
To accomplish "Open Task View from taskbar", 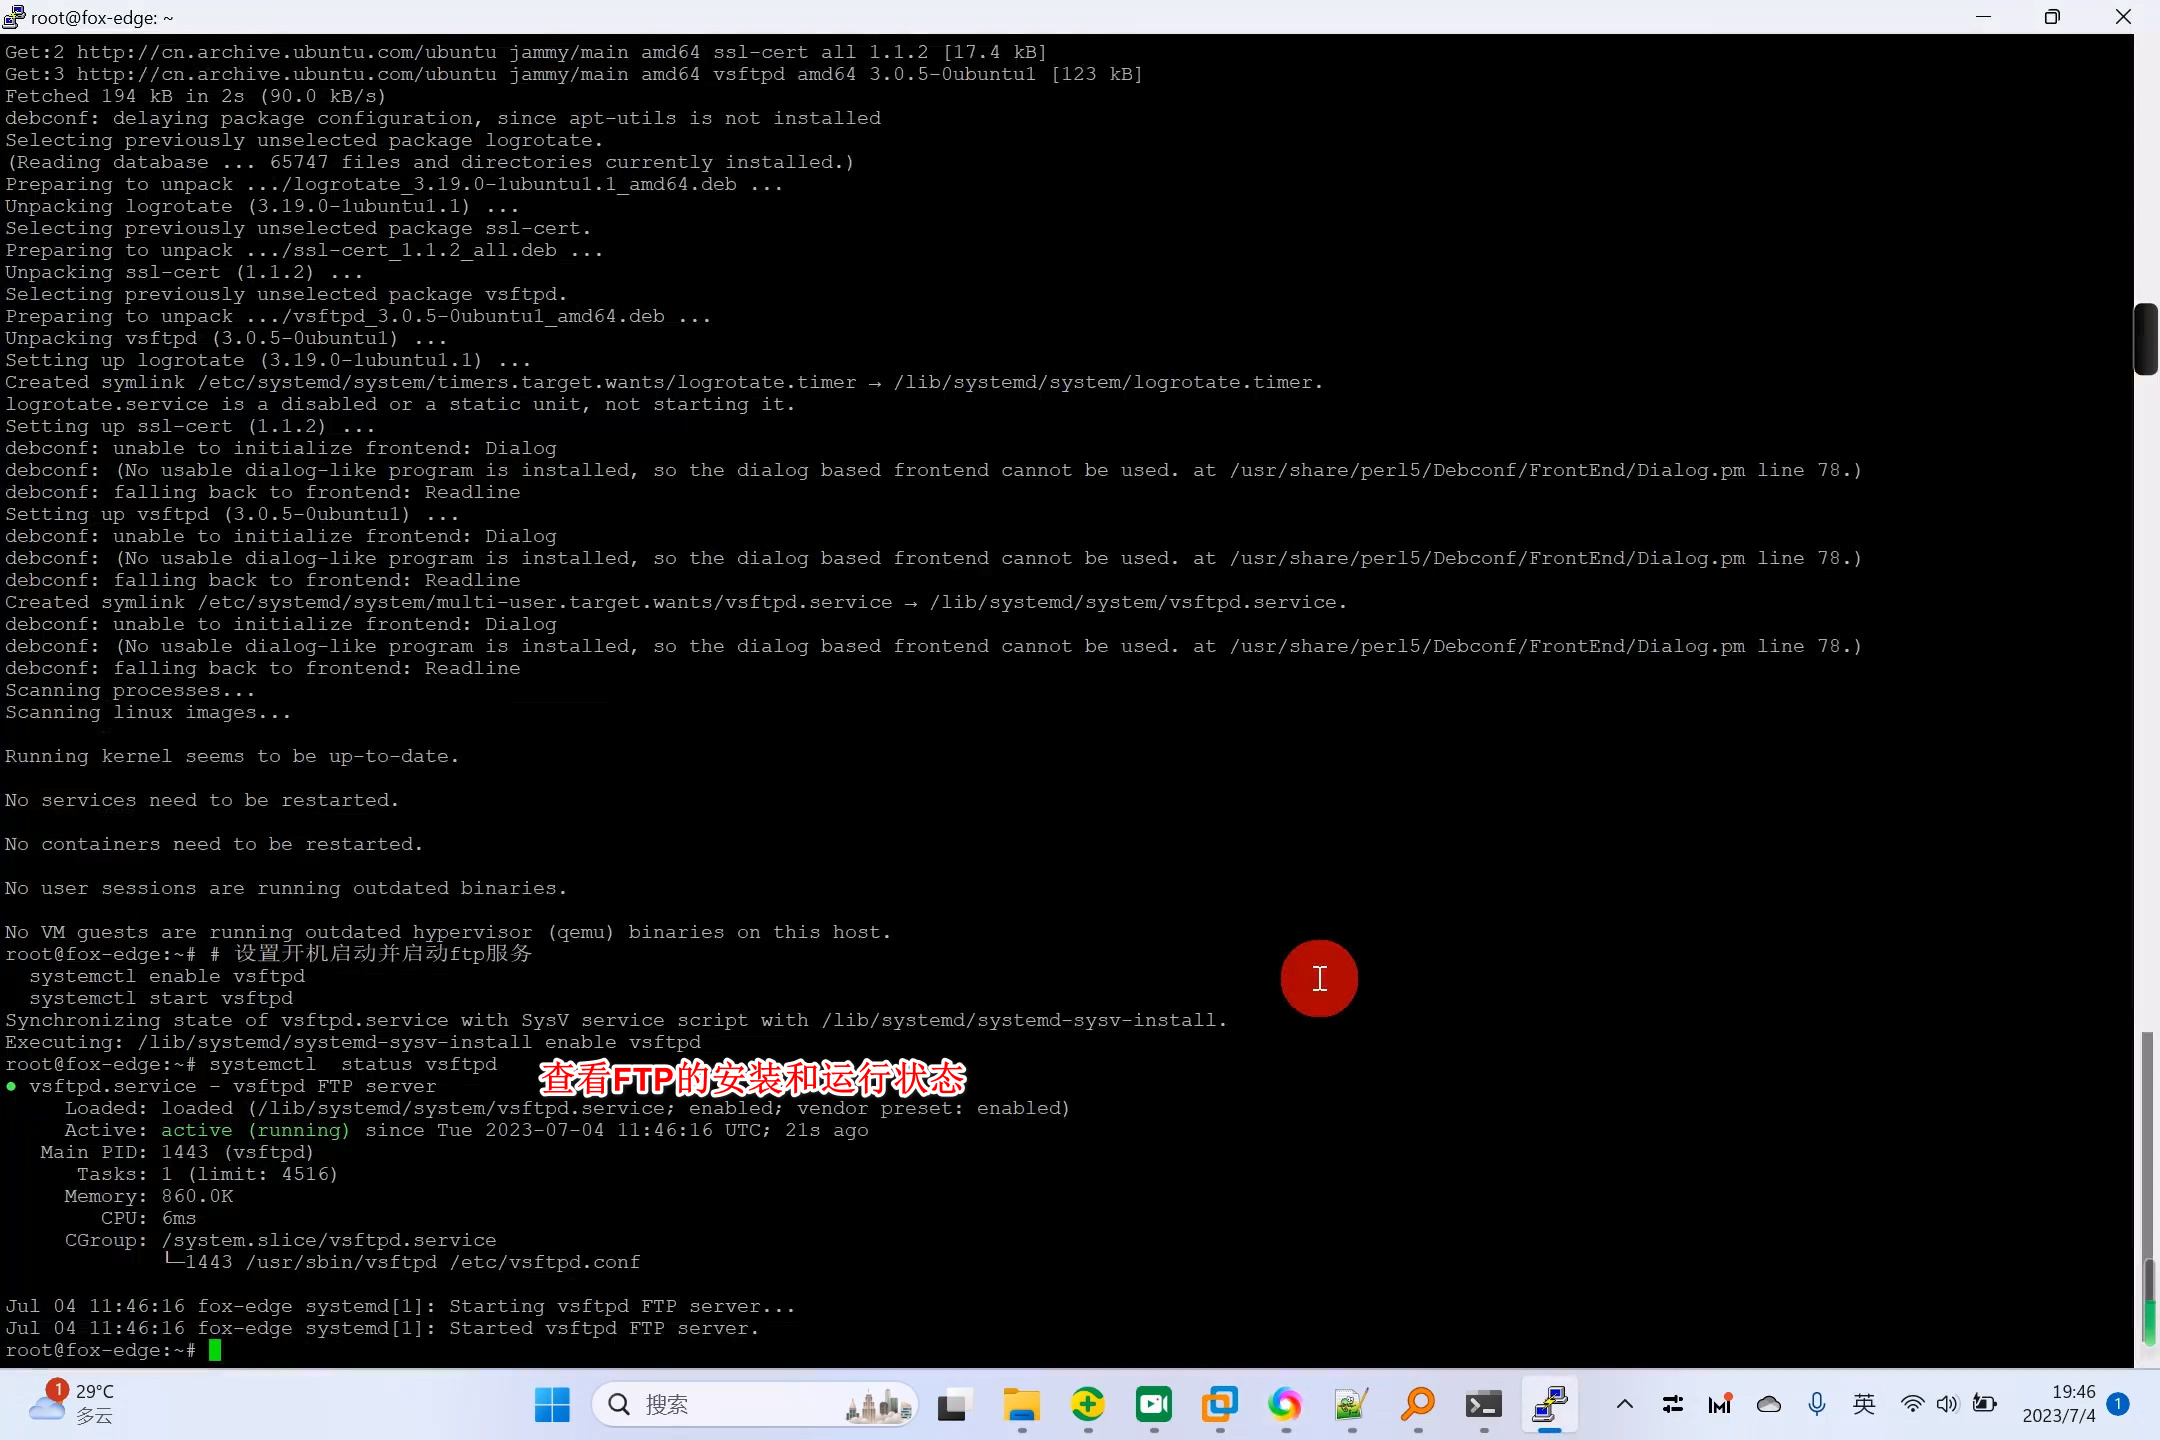I will [x=955, y=1405].
